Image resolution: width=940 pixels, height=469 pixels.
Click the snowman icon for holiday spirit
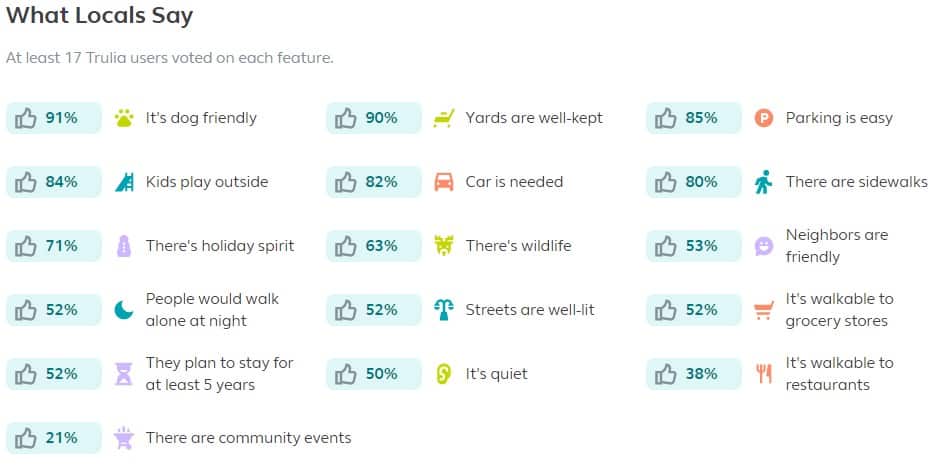tap(124, 246)
